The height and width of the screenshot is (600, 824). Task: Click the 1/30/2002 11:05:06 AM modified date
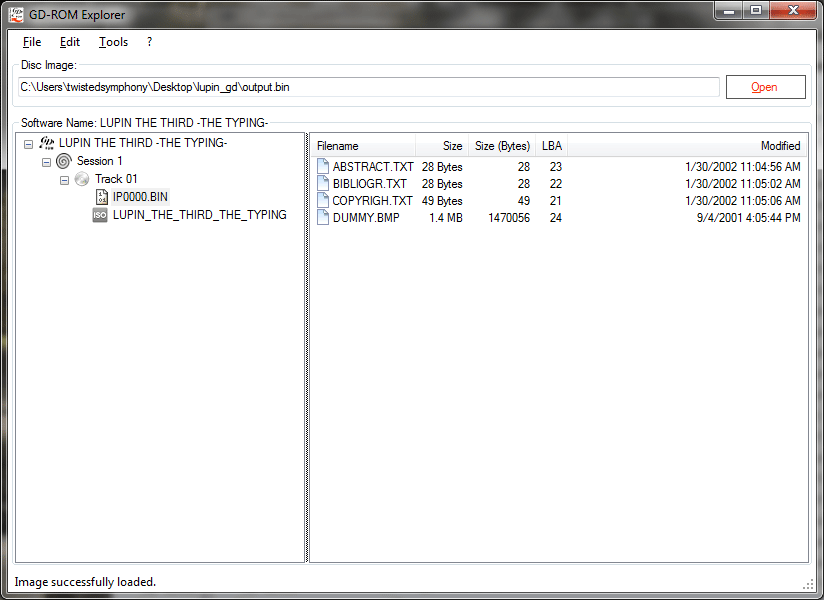coord(743,201)
